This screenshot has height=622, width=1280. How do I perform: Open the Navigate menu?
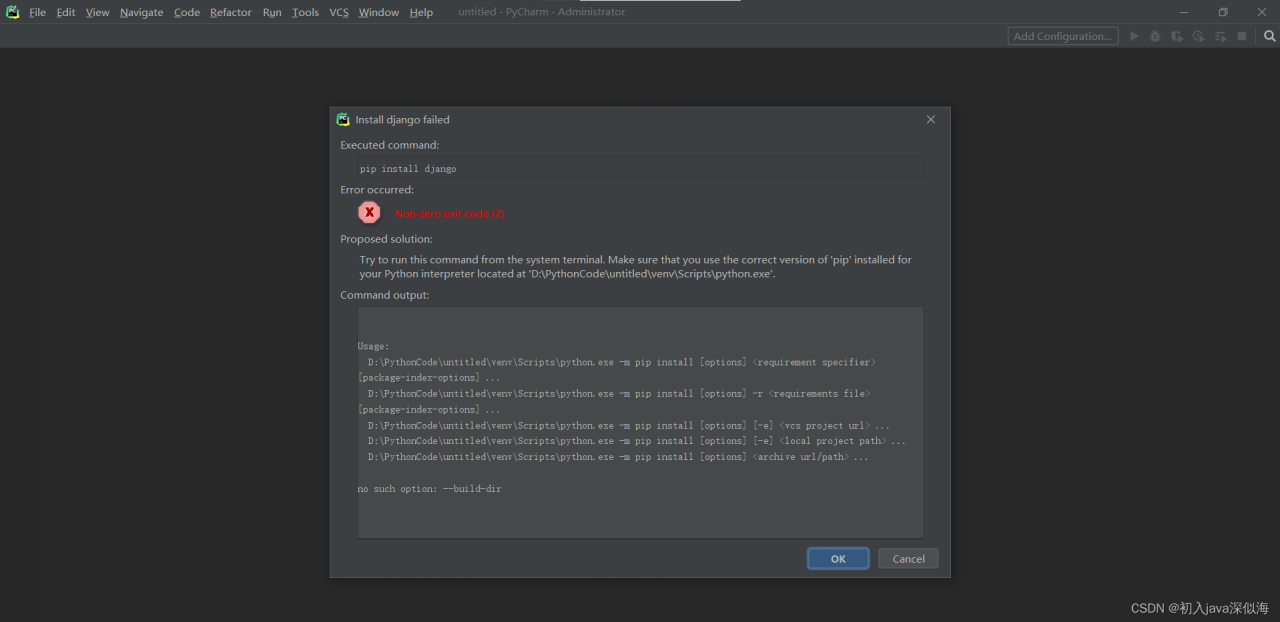pyautogui.click(x=141, y=12)
